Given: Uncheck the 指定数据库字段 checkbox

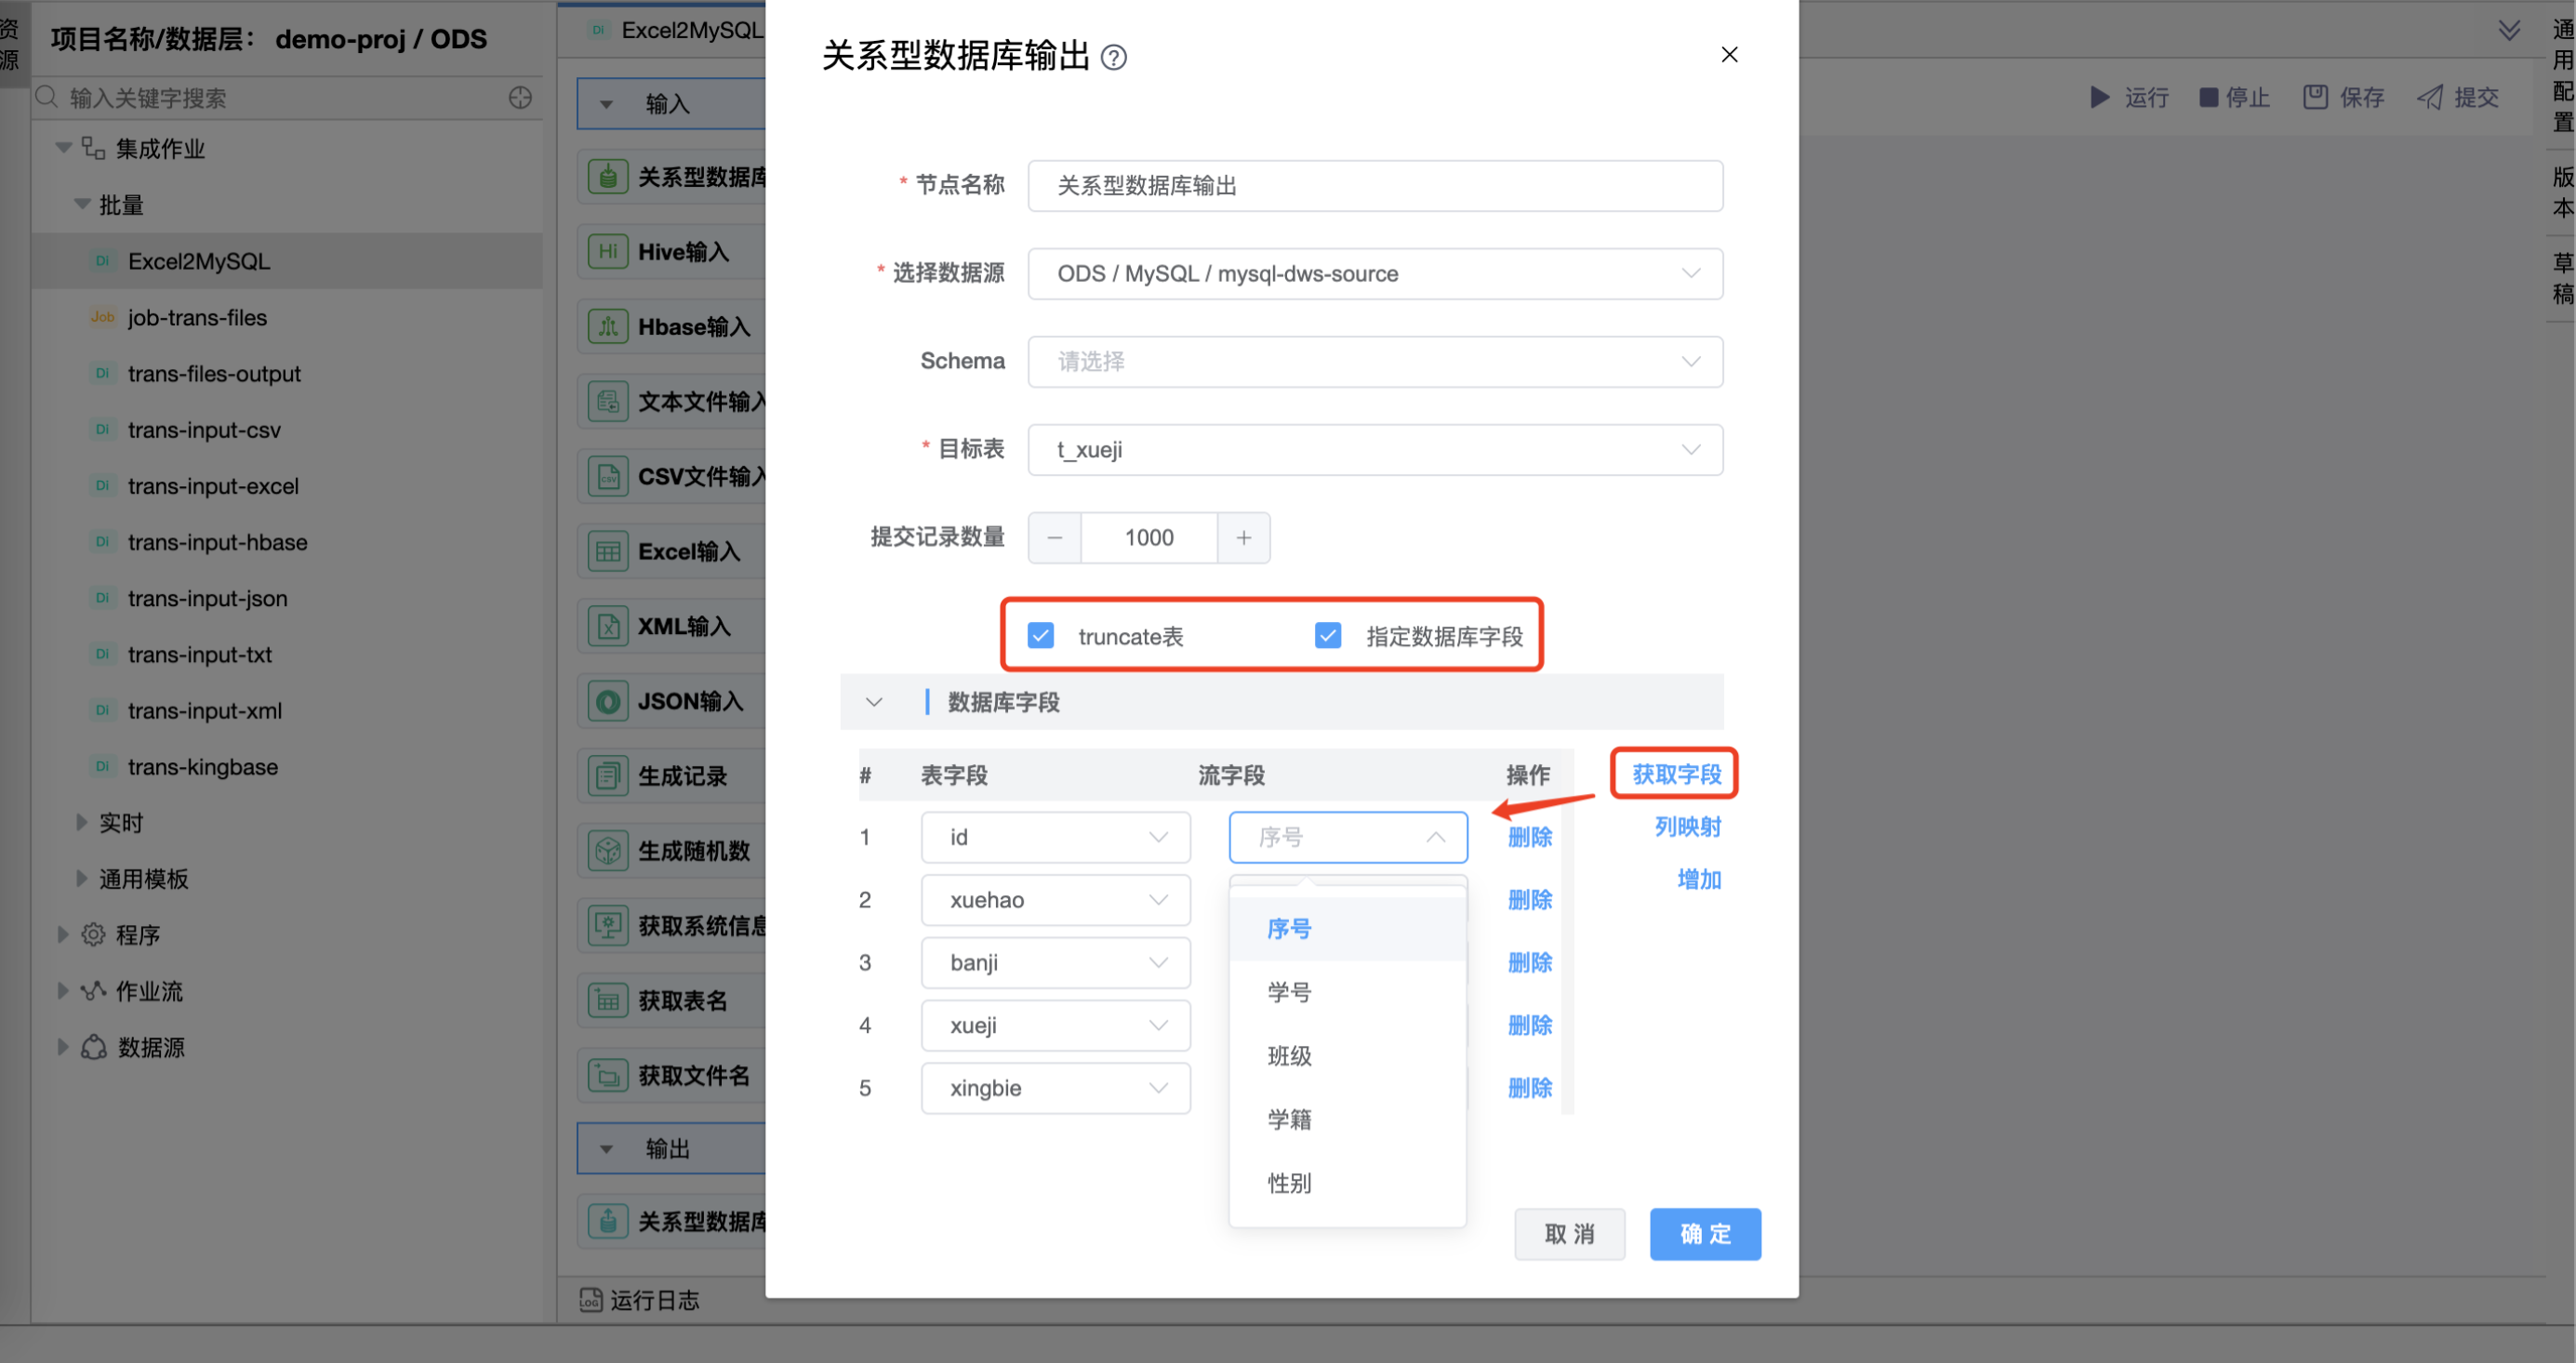Looking at the screenshot, I should point(1327,636).
